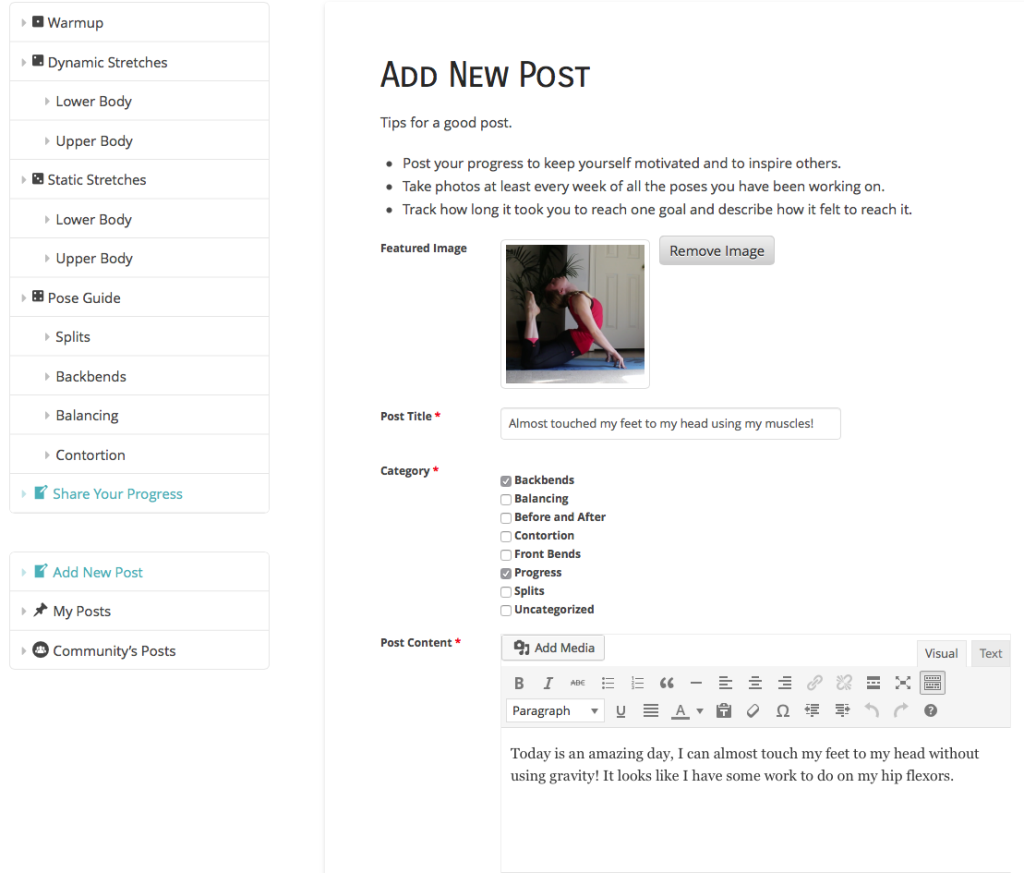
Task: Align text left
Action: pos(726,683)
